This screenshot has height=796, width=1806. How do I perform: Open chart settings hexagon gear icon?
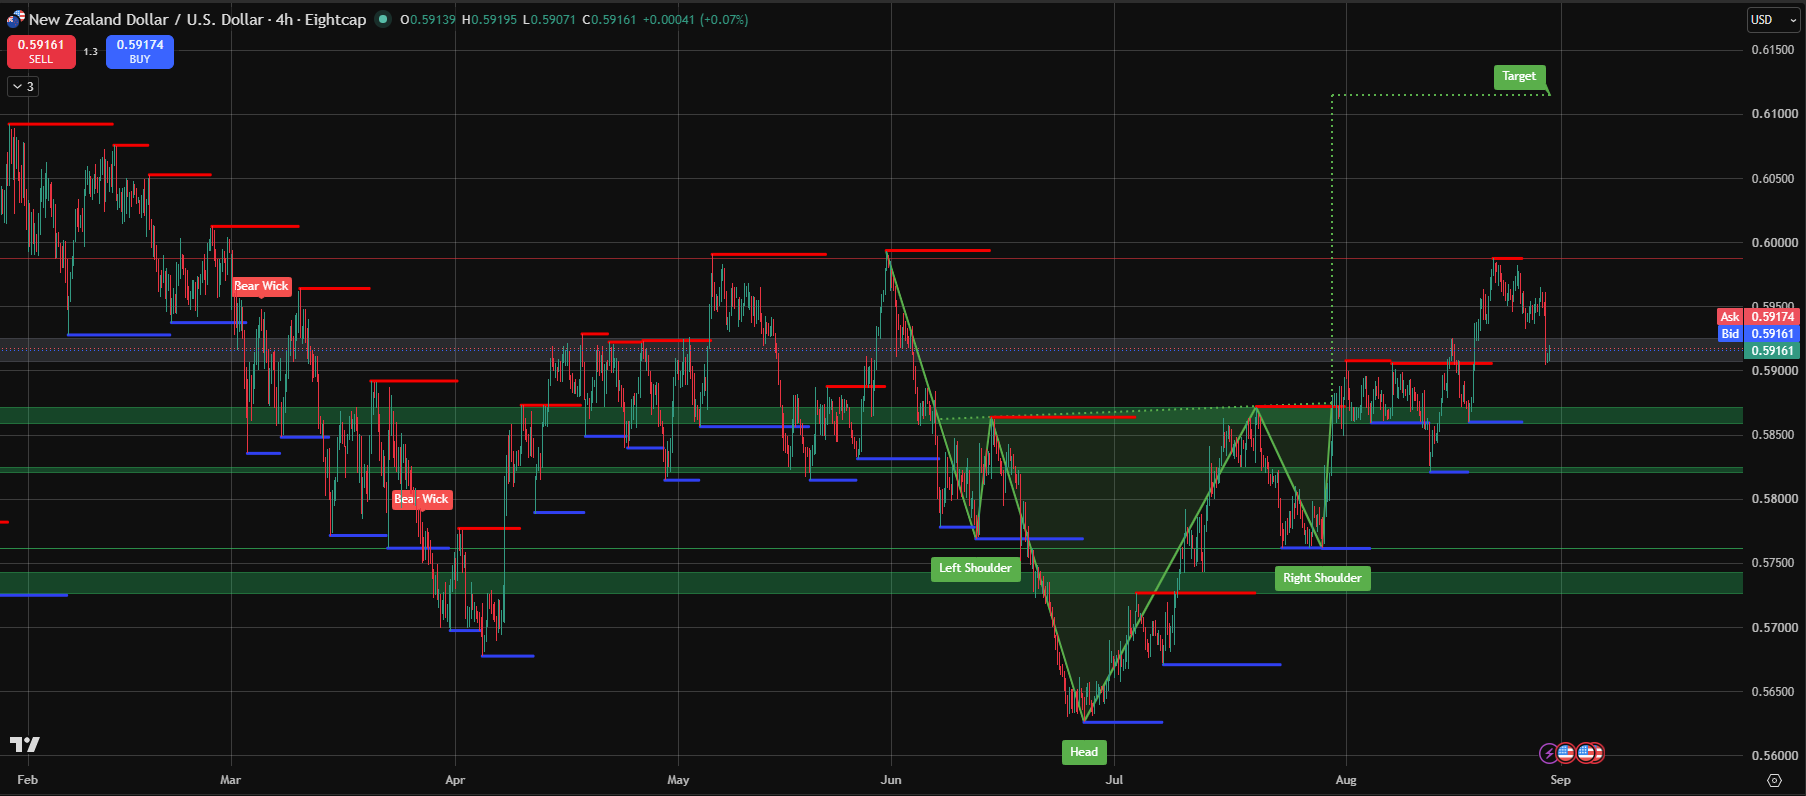tap(1775, 780)
